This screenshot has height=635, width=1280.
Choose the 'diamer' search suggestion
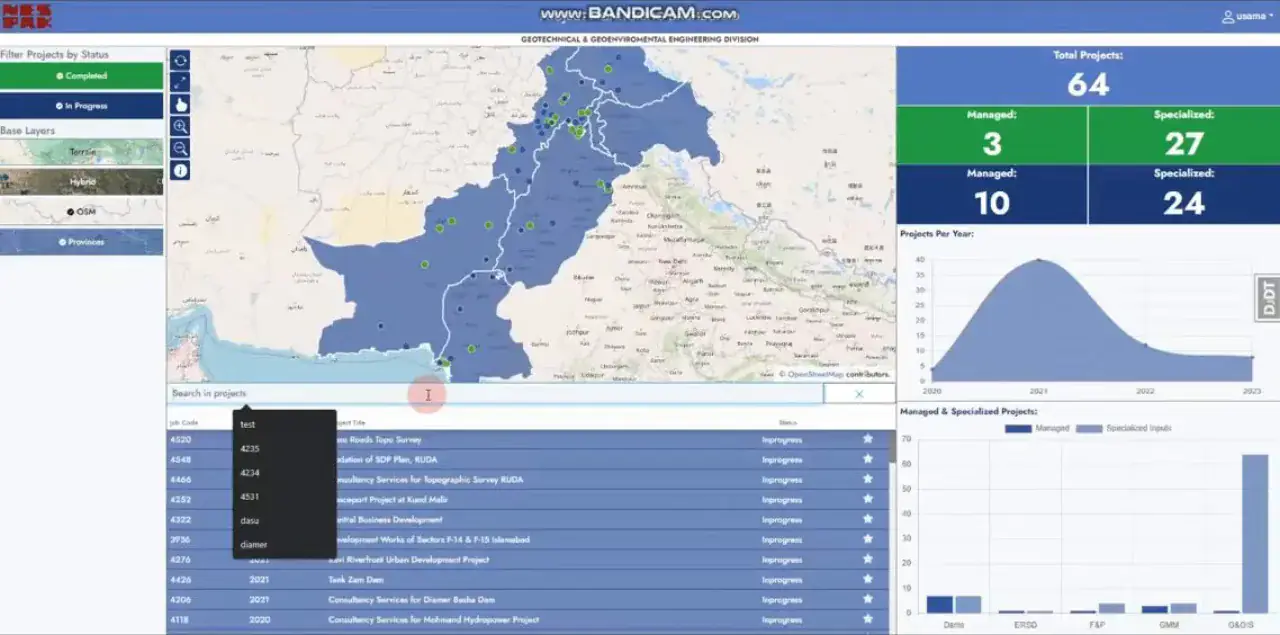[284, 544]
